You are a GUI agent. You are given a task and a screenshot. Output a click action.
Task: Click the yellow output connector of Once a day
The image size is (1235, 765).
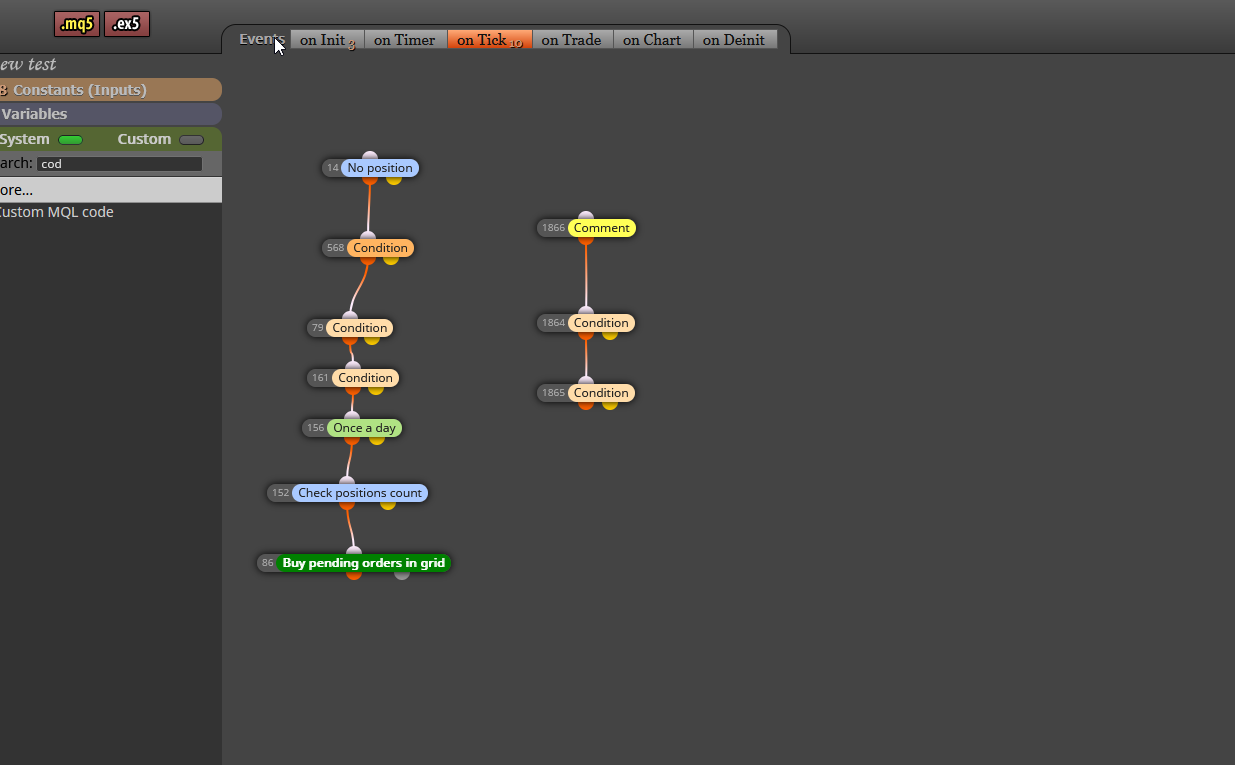377,440
